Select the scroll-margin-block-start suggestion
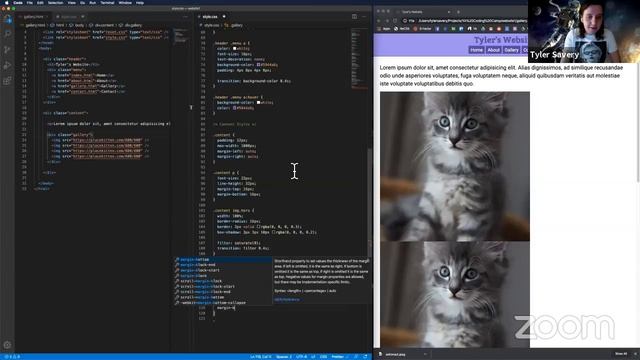This screenshot has height=360, width=640. coord(223,287)
